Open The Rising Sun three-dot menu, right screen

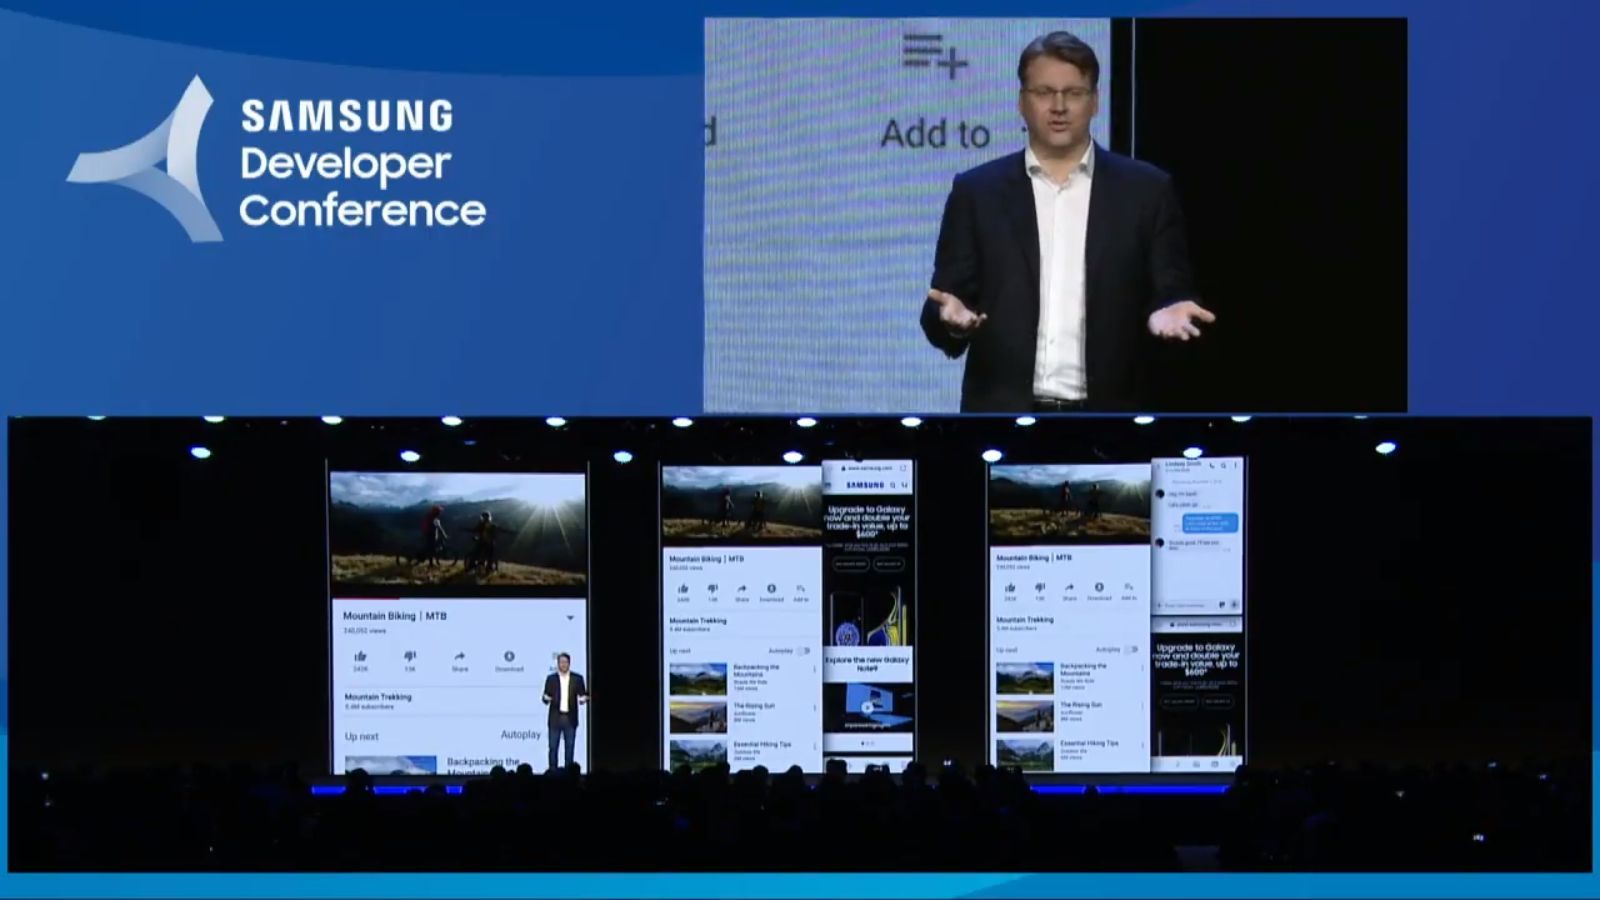point(1142,706)
